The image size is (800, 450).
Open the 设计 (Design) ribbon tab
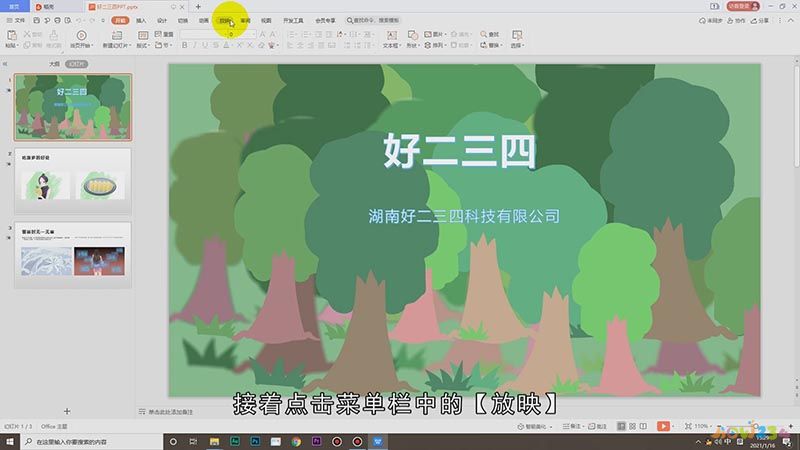pos(162,20)
